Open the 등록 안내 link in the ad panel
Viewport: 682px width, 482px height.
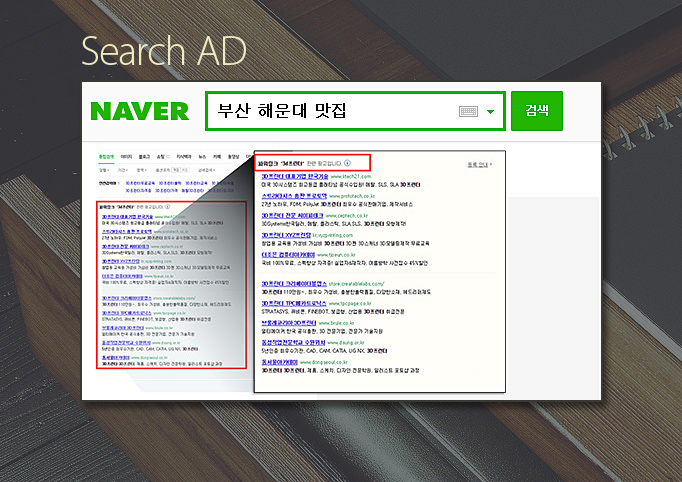pos(477,163)
